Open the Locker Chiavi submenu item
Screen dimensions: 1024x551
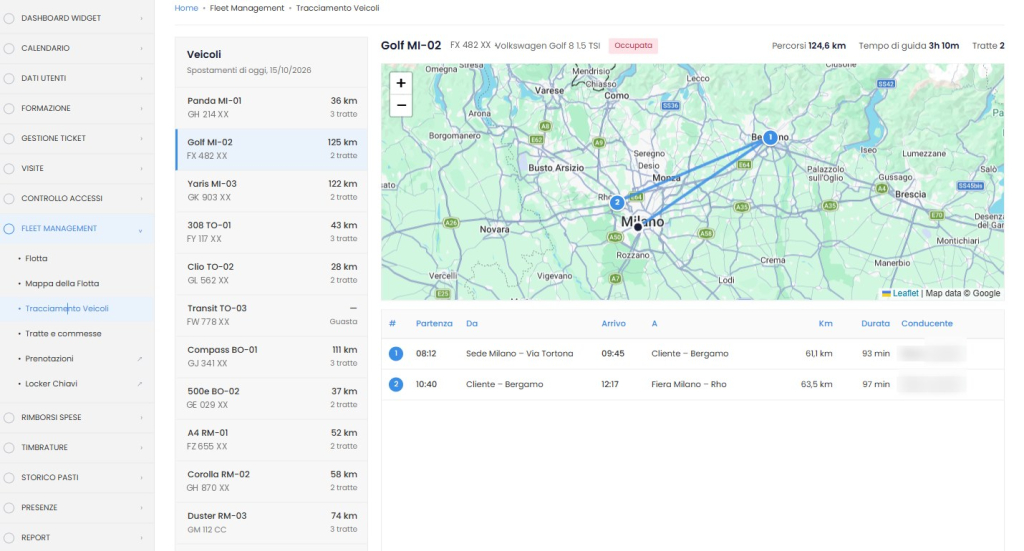tap(51, 384)
